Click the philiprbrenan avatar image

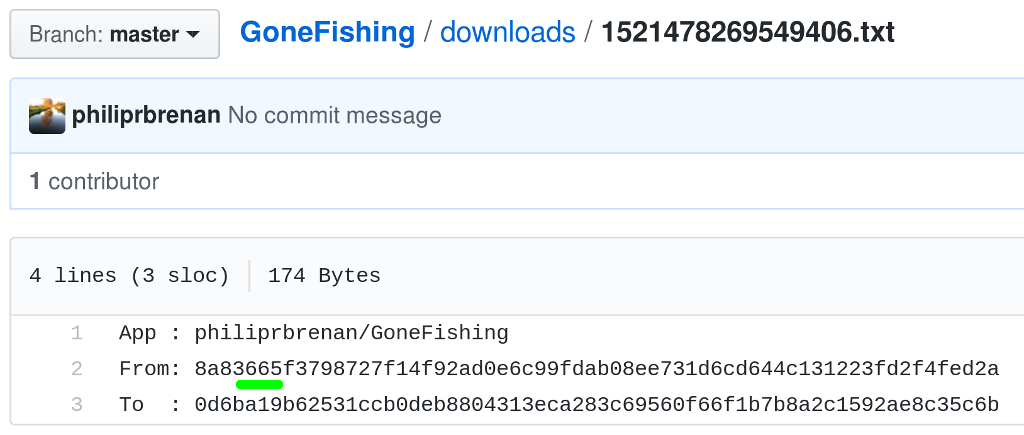[x=47, y=116]
